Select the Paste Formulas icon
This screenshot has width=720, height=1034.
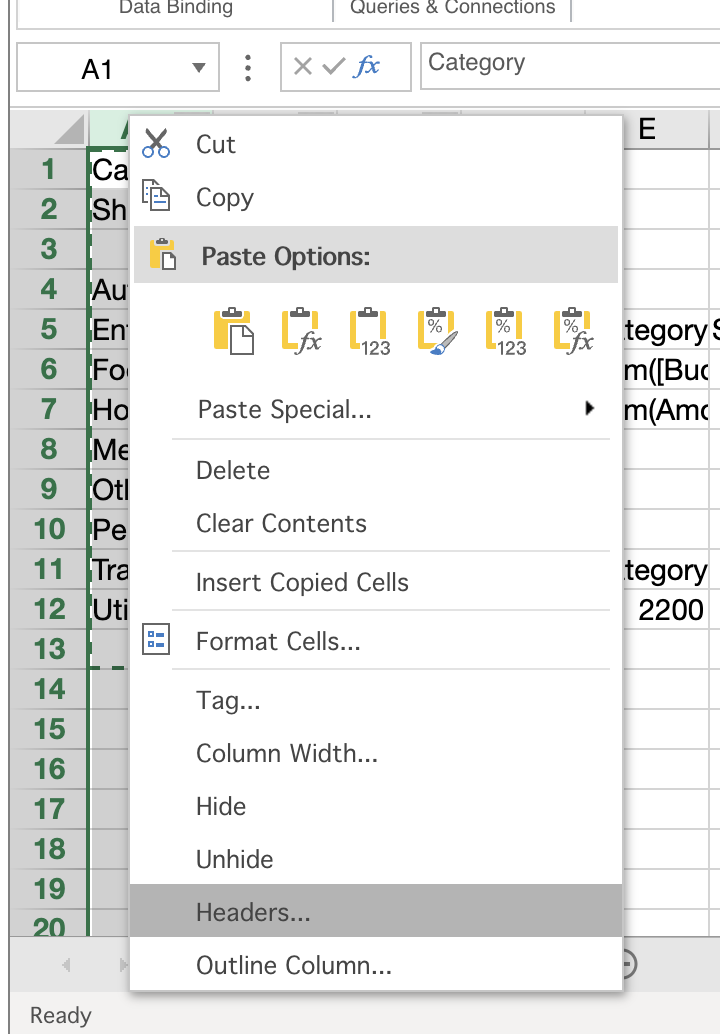click(301, 331)
